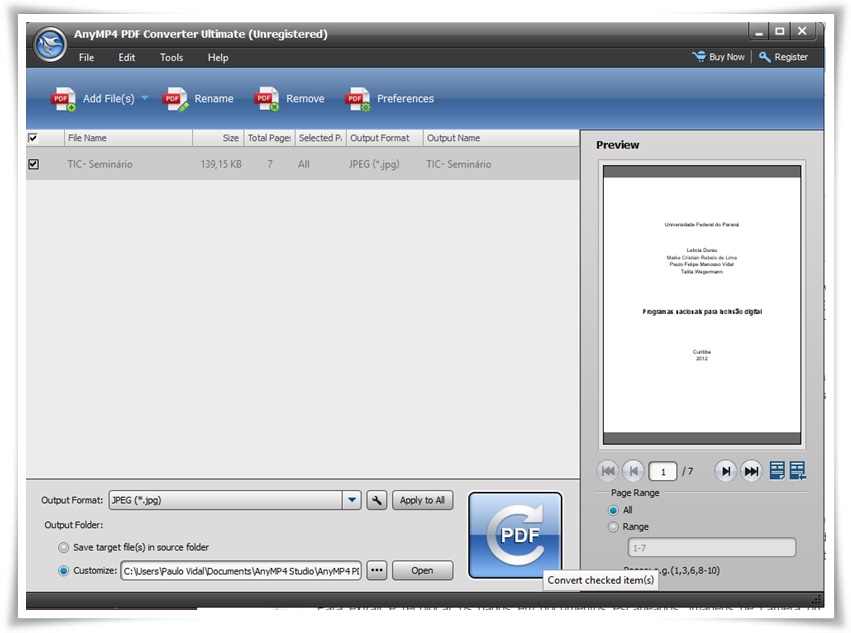Open the Help menu
The image size is (851, 633).
pos(218,58)
